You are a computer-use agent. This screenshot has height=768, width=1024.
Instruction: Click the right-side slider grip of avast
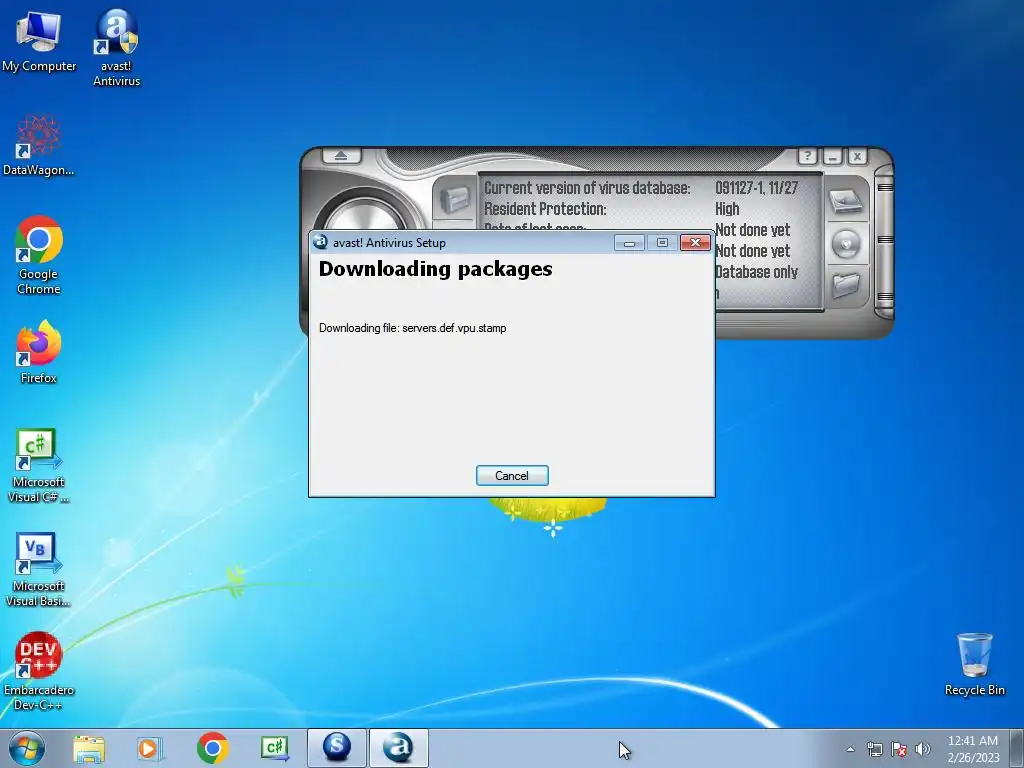[884, 242]
